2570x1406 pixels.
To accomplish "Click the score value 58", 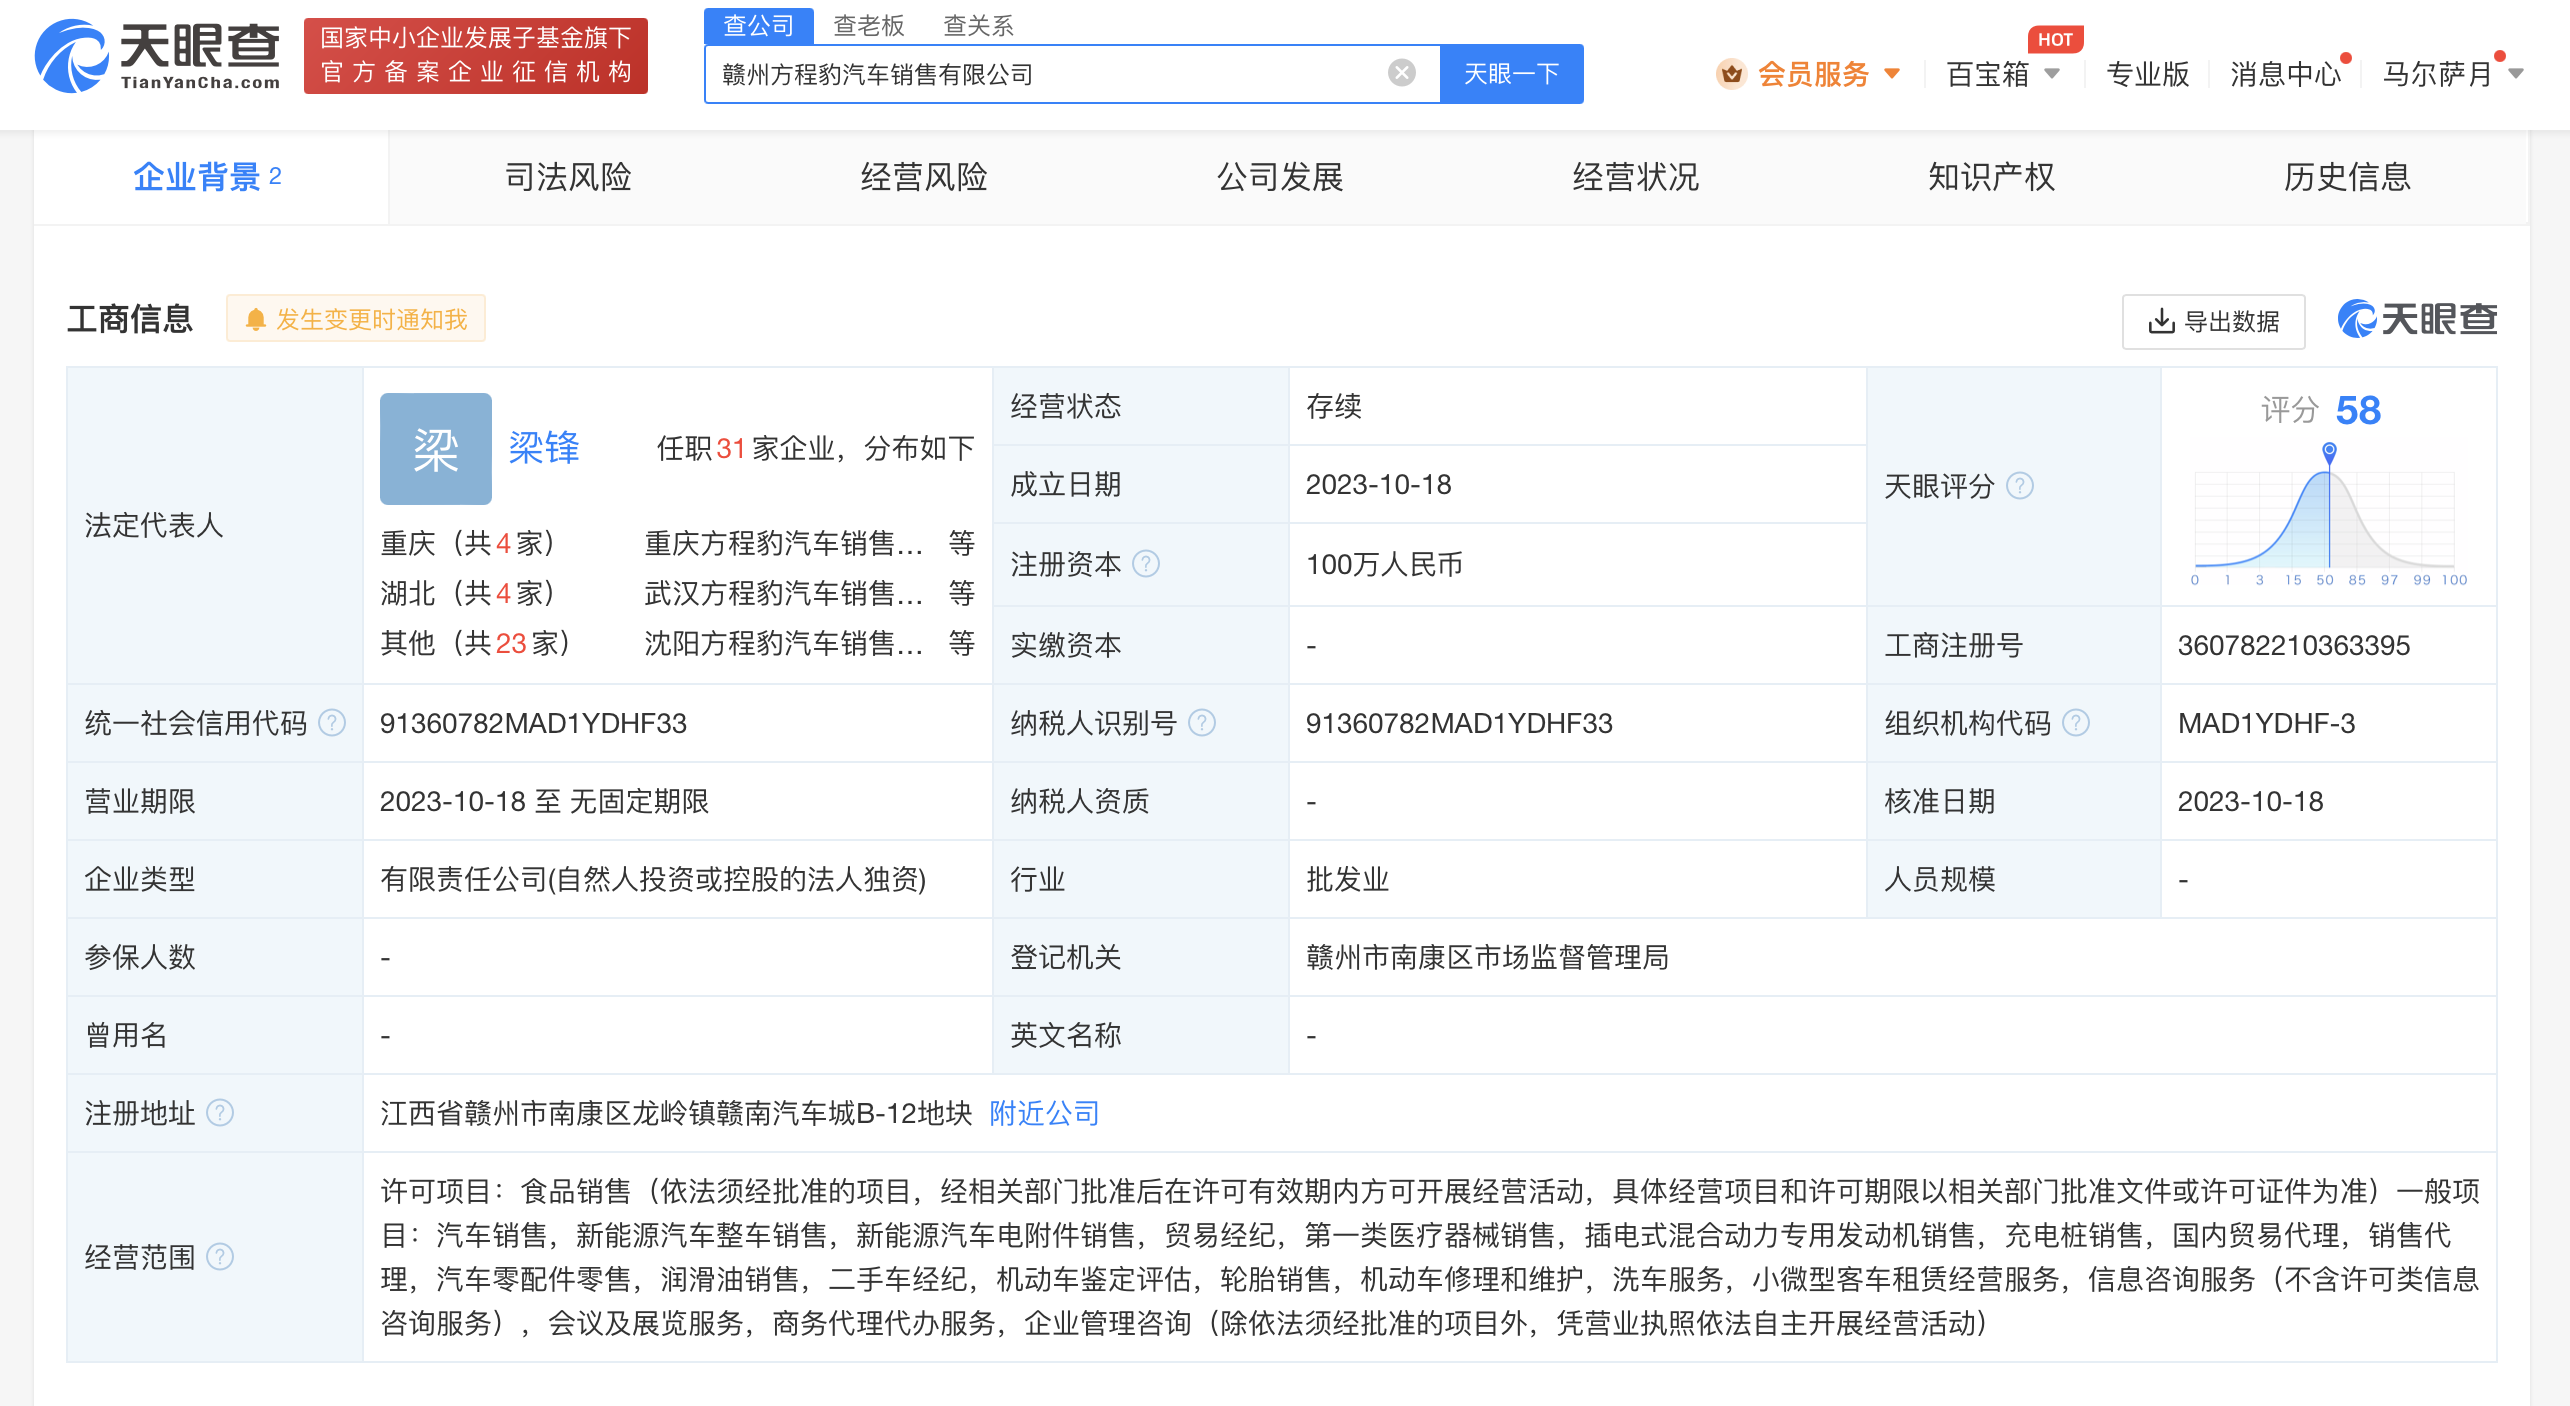I will 2358,410.
